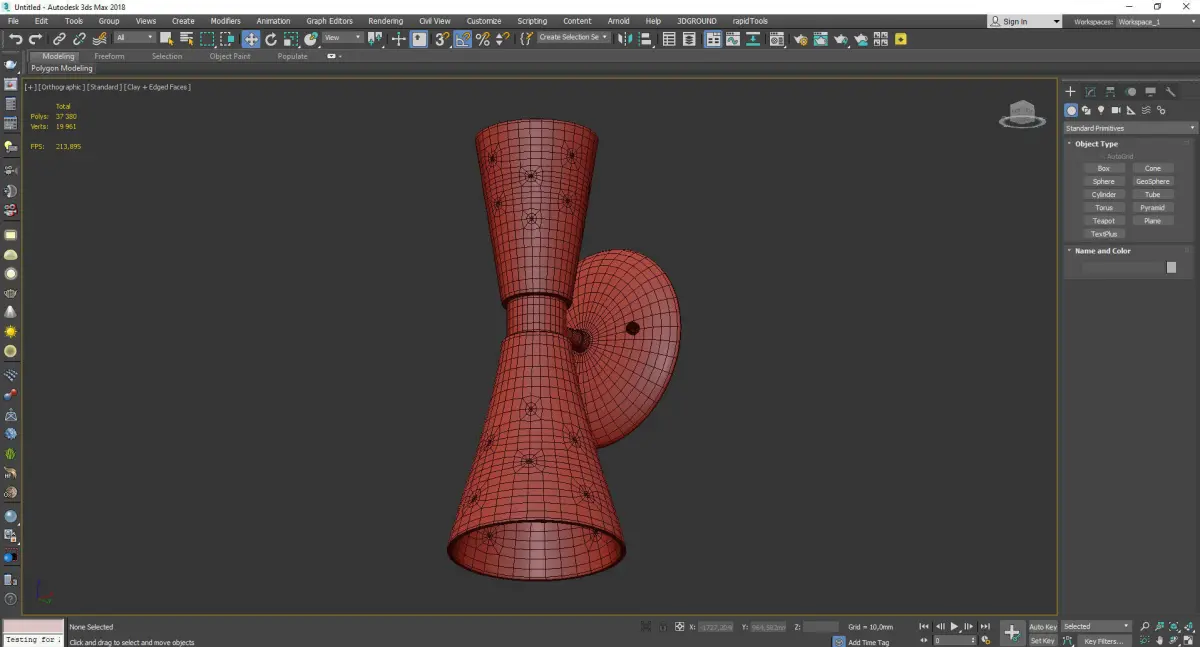Click the object color swatch
1200x647 pixels.
(x=1171, y=268)
